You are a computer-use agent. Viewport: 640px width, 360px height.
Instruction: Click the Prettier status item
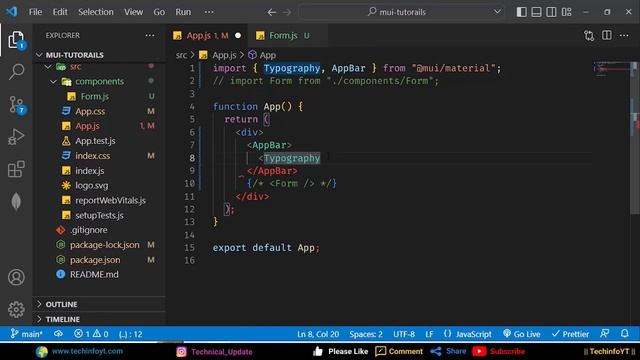point(570,334)
